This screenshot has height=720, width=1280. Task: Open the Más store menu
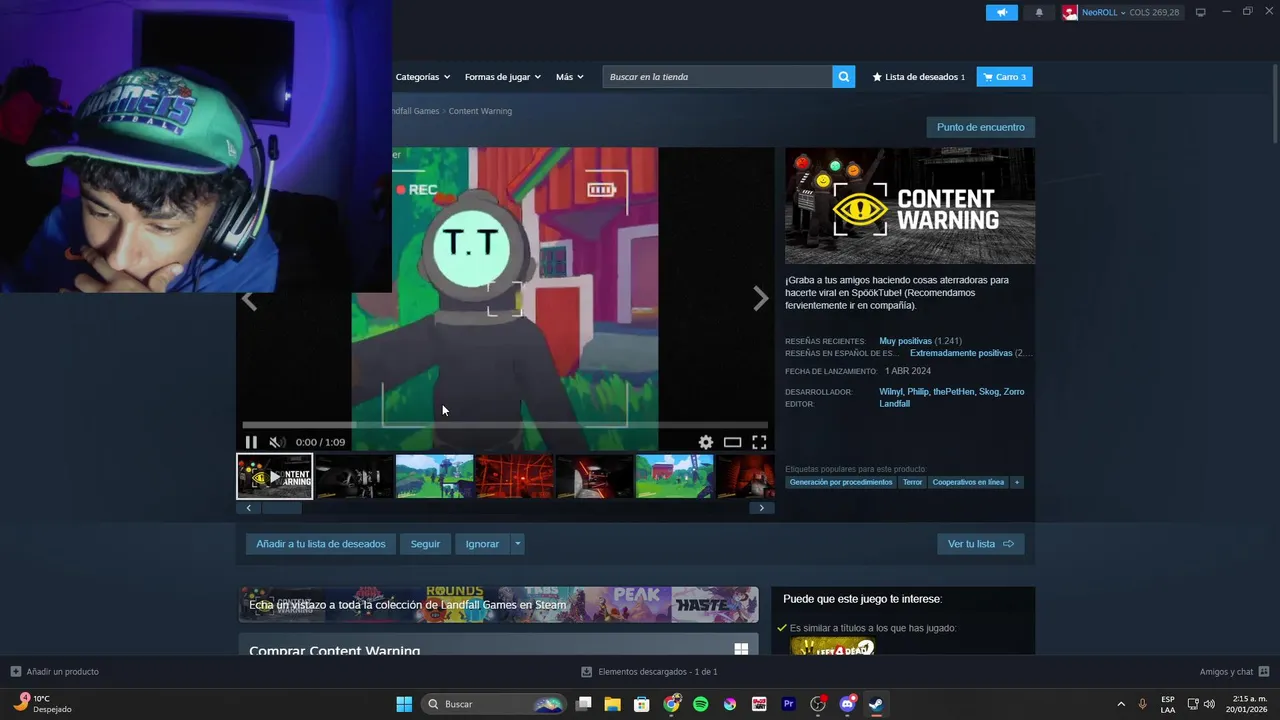(x=570, y=77)
